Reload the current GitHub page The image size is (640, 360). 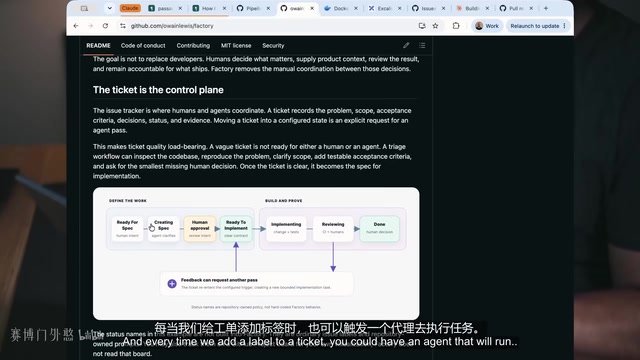click(105, 26)
